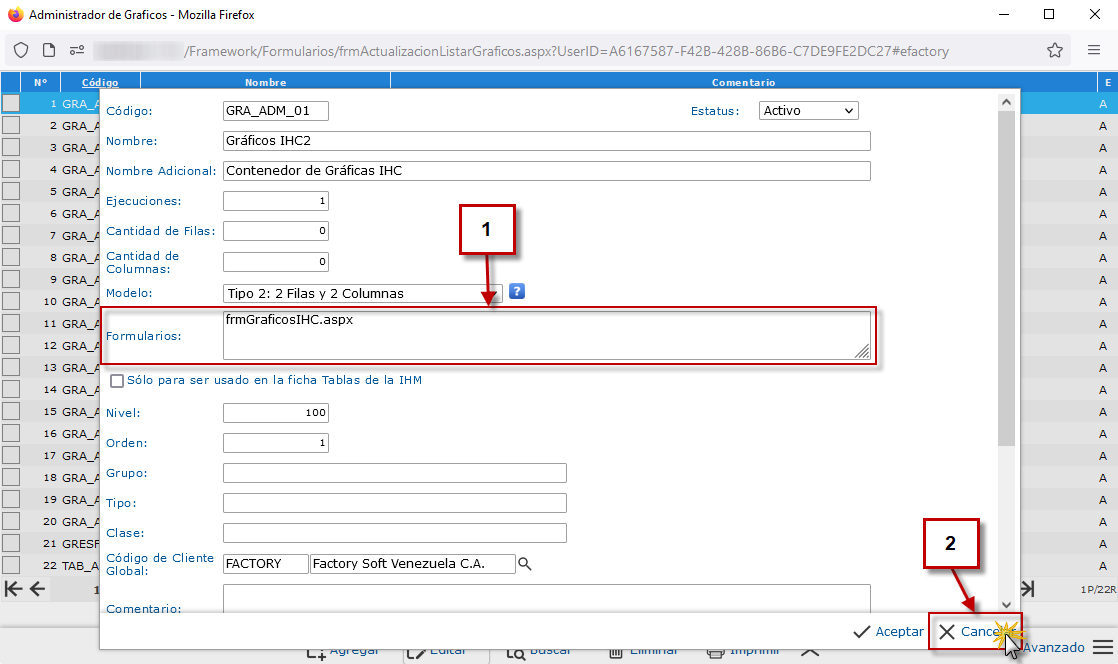Click the blue help icon beside Modelo

tap(517, 292)
